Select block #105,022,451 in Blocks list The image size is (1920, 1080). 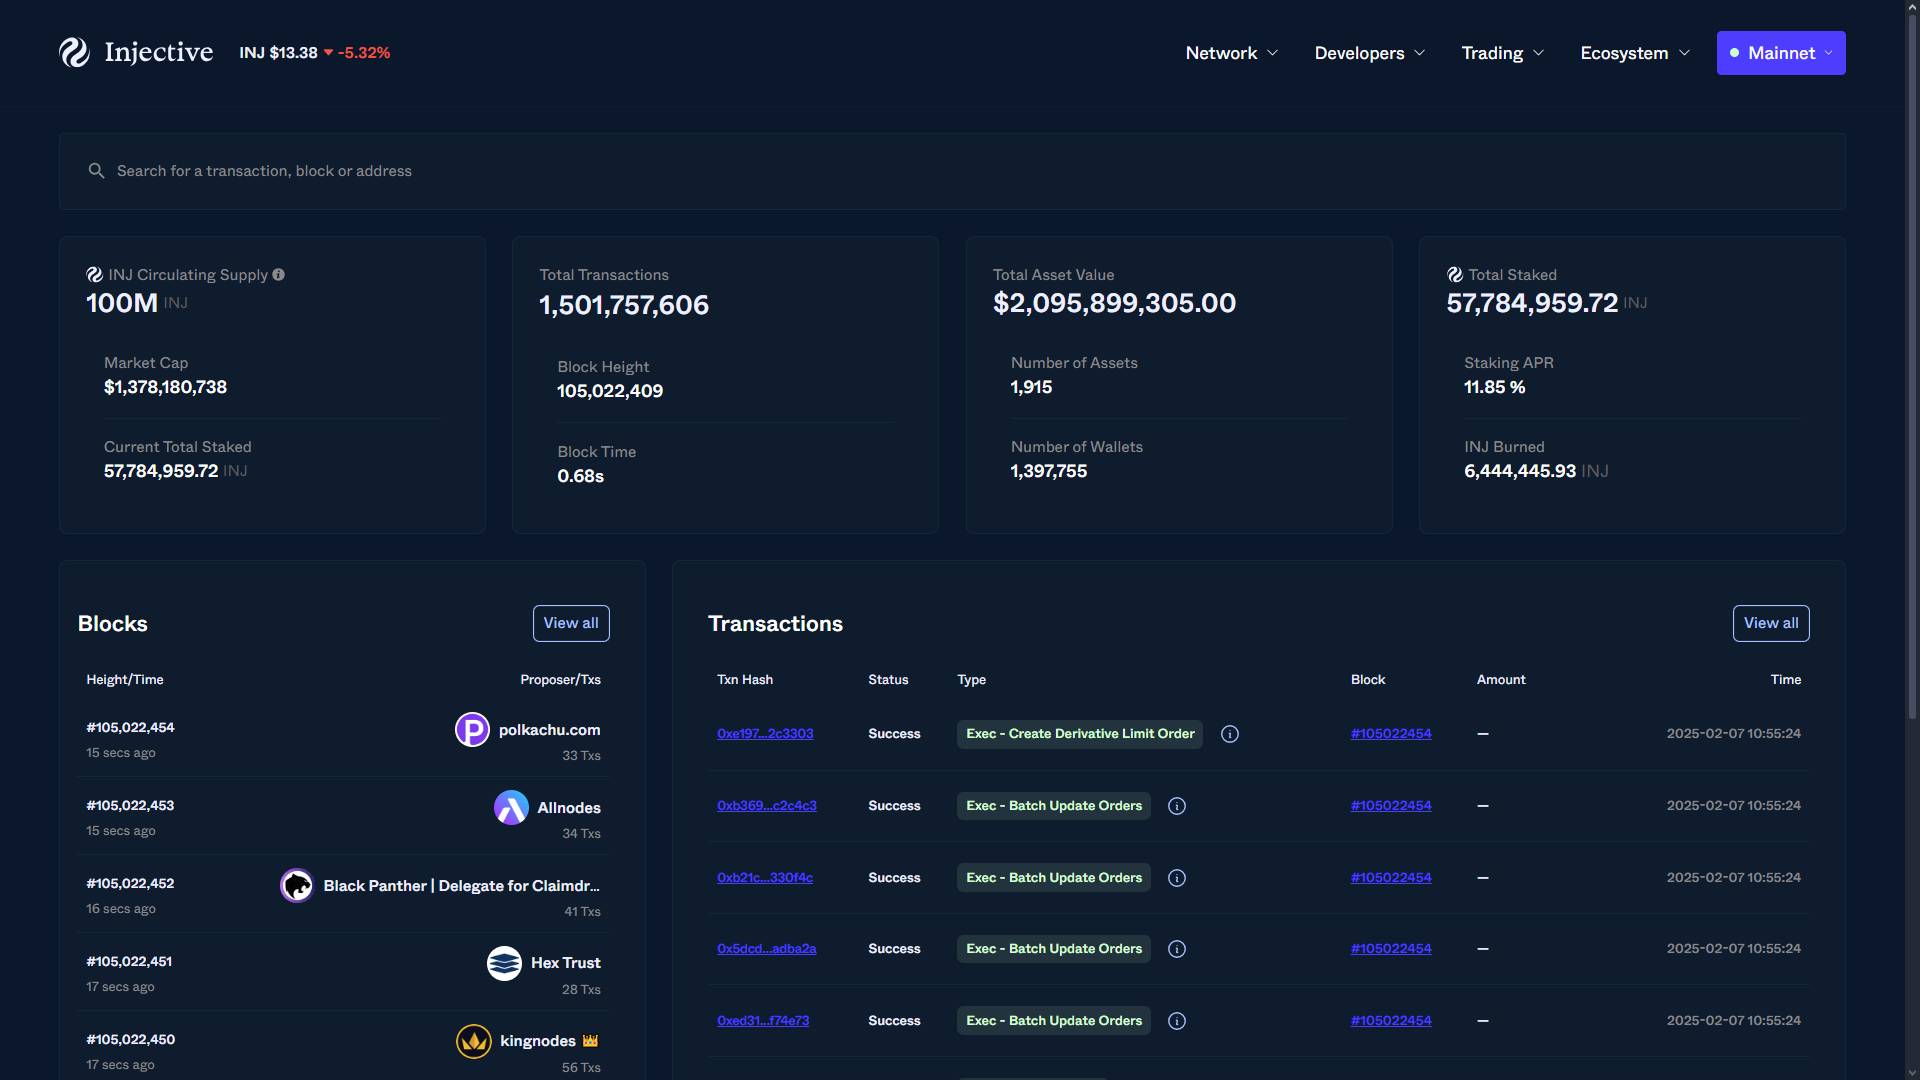pos(129,962)
